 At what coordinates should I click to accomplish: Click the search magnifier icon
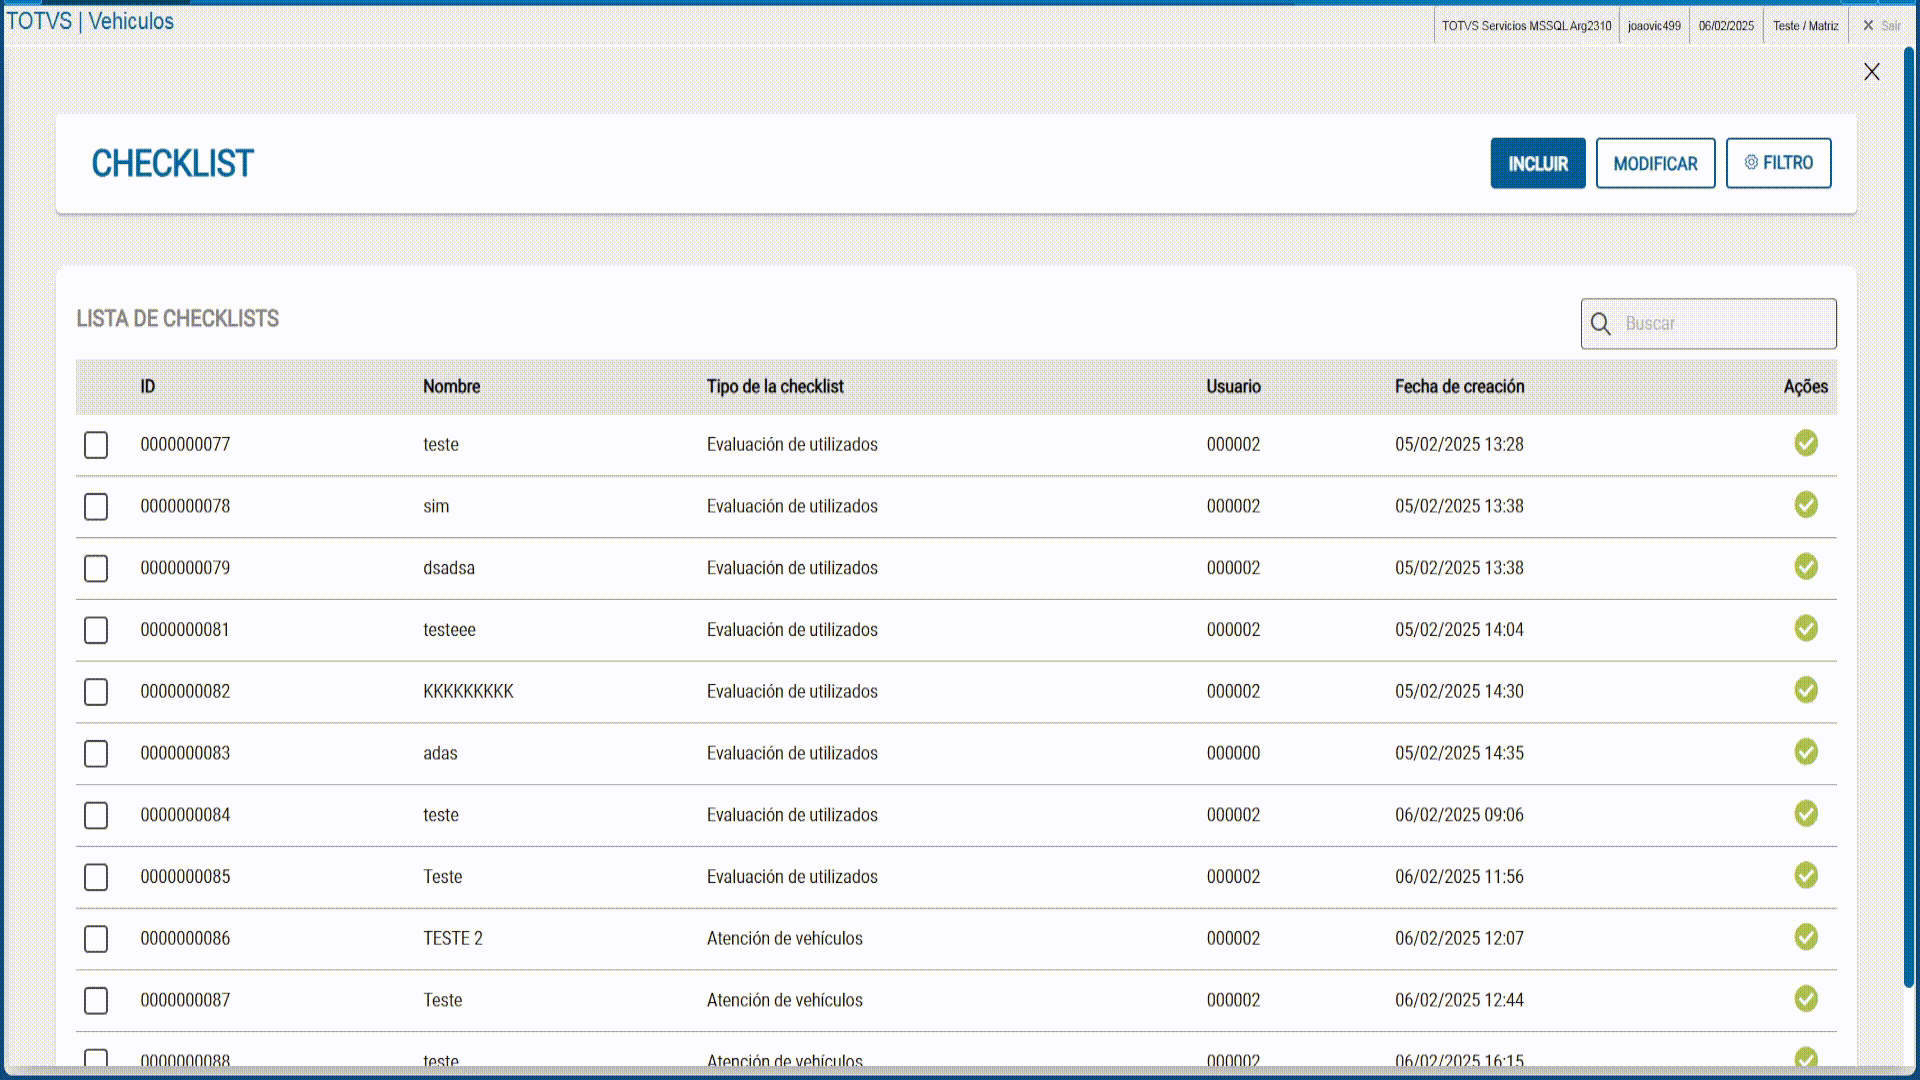[x=1600, y=324]
